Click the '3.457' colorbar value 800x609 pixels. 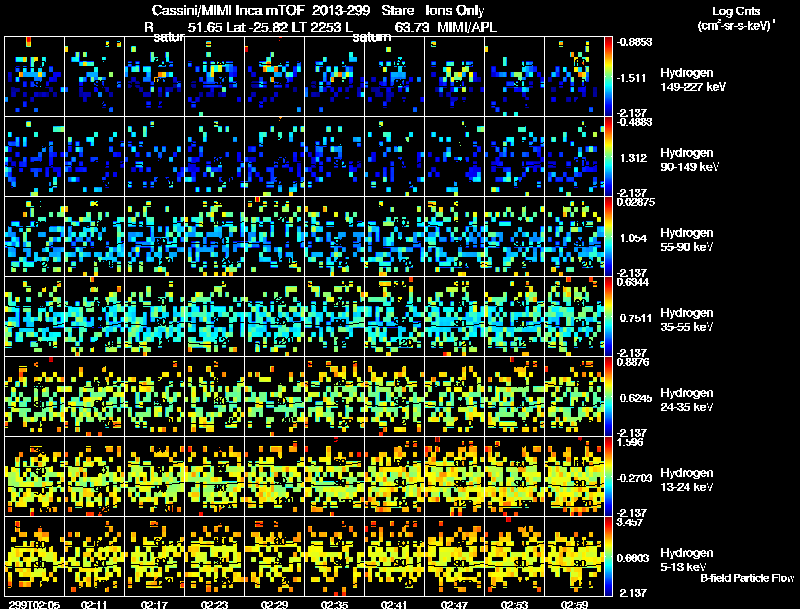(630, 522)
